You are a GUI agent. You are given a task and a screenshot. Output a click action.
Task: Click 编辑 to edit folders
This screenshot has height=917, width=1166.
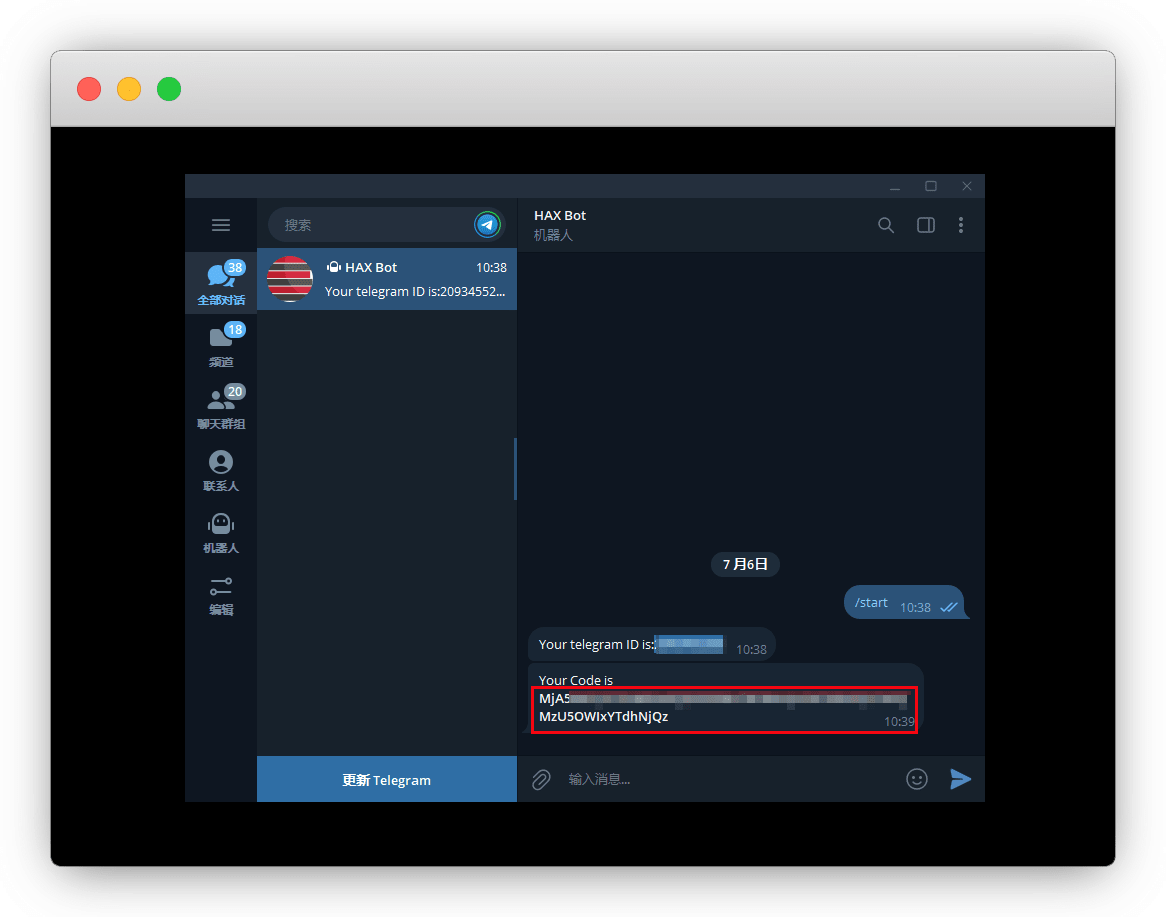[x=221, y=594]
